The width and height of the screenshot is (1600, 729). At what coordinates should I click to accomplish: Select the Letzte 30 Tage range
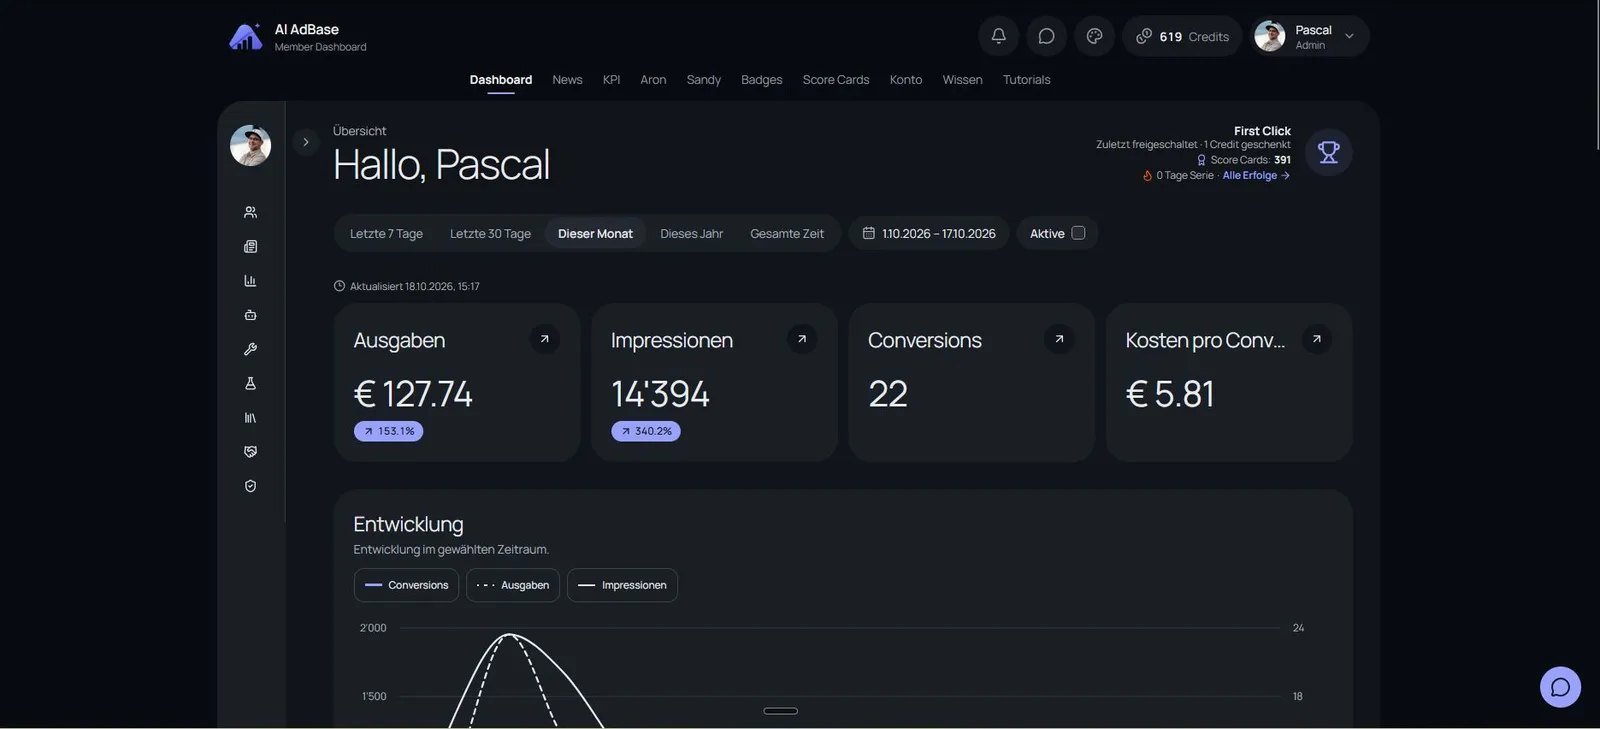pos(490,234)
